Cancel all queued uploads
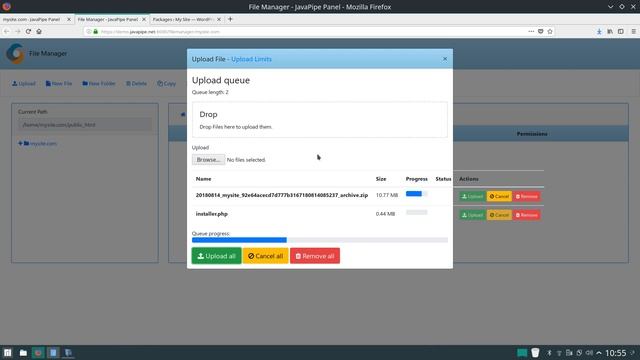Viewport: 640px width, 360px height. pos(265,256)
